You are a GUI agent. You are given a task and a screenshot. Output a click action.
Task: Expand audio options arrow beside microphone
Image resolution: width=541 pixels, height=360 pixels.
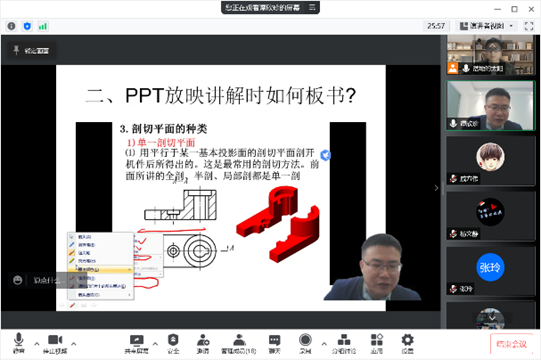point(37,344)
